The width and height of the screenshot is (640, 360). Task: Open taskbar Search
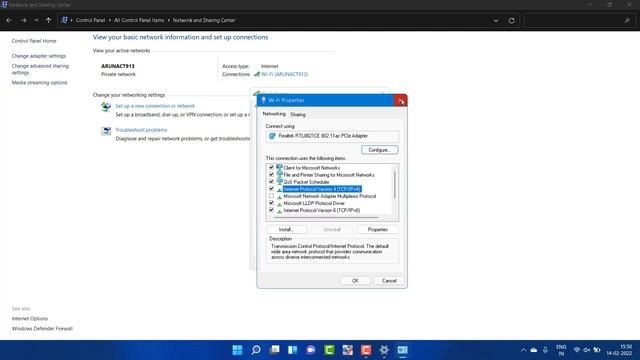click(256, 350)
